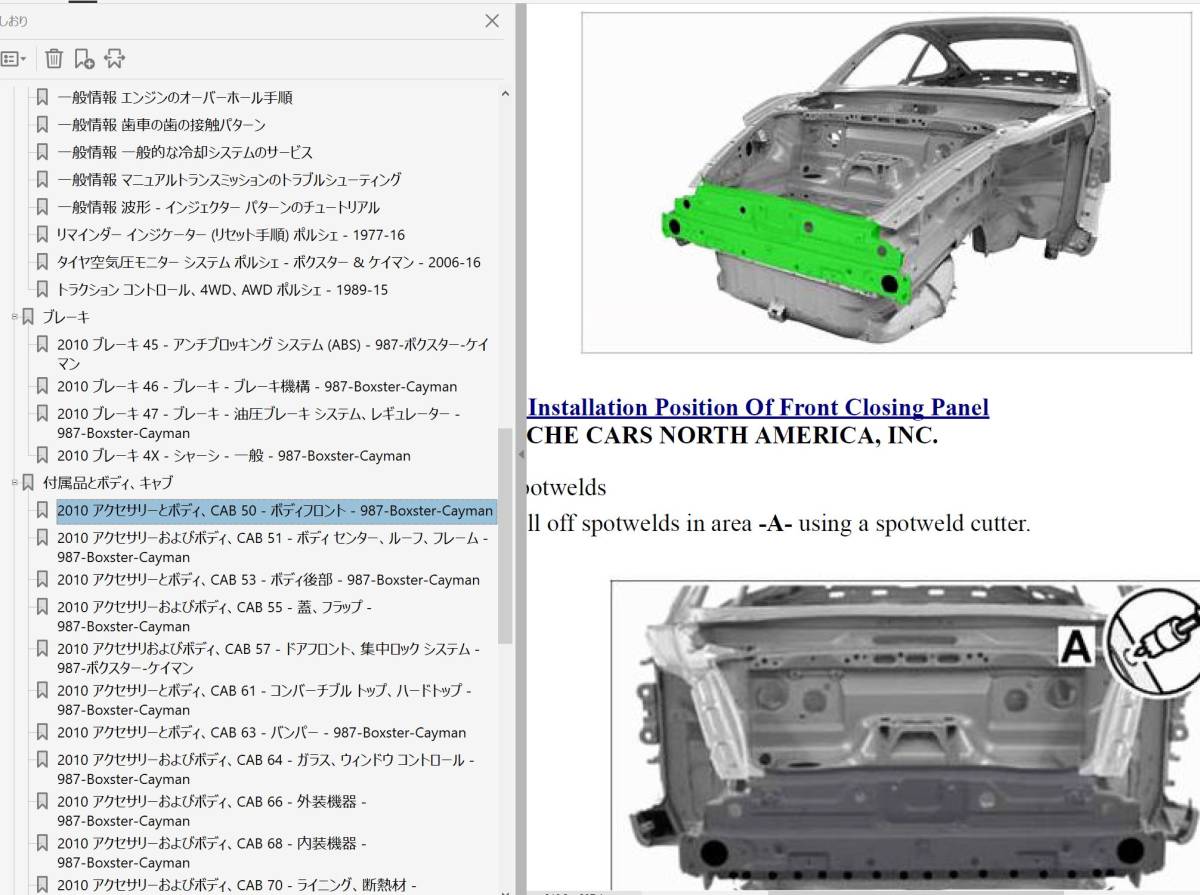Click bookmark icon beside CAB 68 内装機器
The image size is (1200, 895).
pyautogui.click(x=42, y=843)
